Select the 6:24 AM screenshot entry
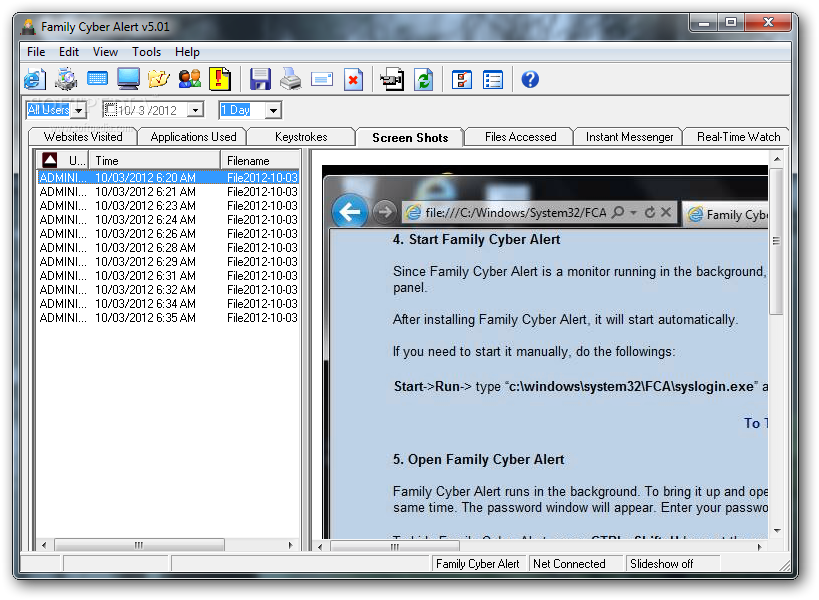Screen dimensions: 819x600 (x=168, y=220)
